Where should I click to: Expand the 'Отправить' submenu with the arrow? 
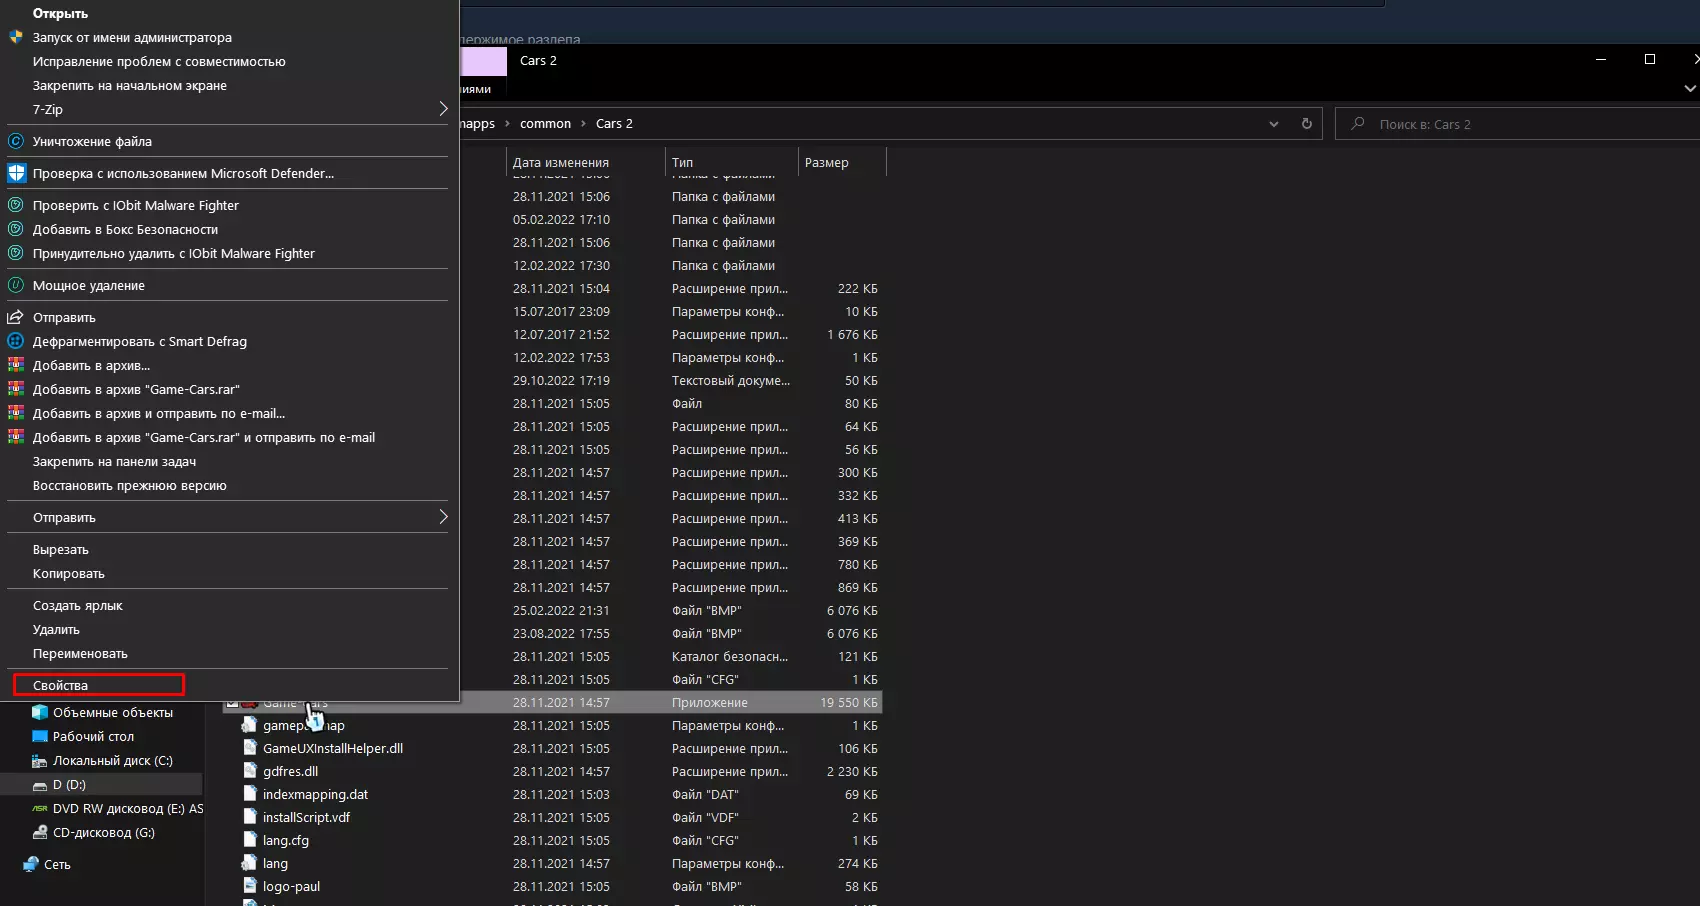[443, 517]
